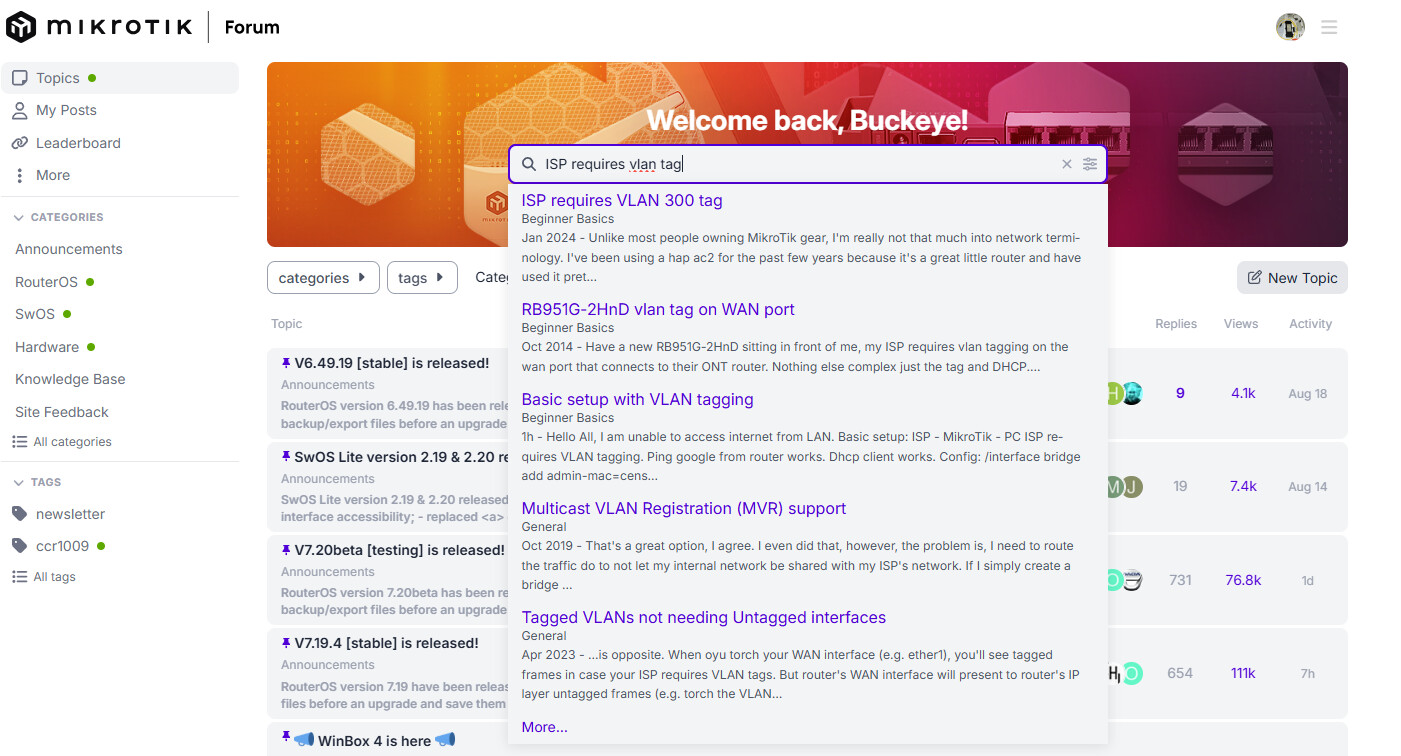Open topic 'V7.19.4 [stable] is released!'
Image resolution: width=1401 pixels, height=756 pixels.
[x=386, y=643]
